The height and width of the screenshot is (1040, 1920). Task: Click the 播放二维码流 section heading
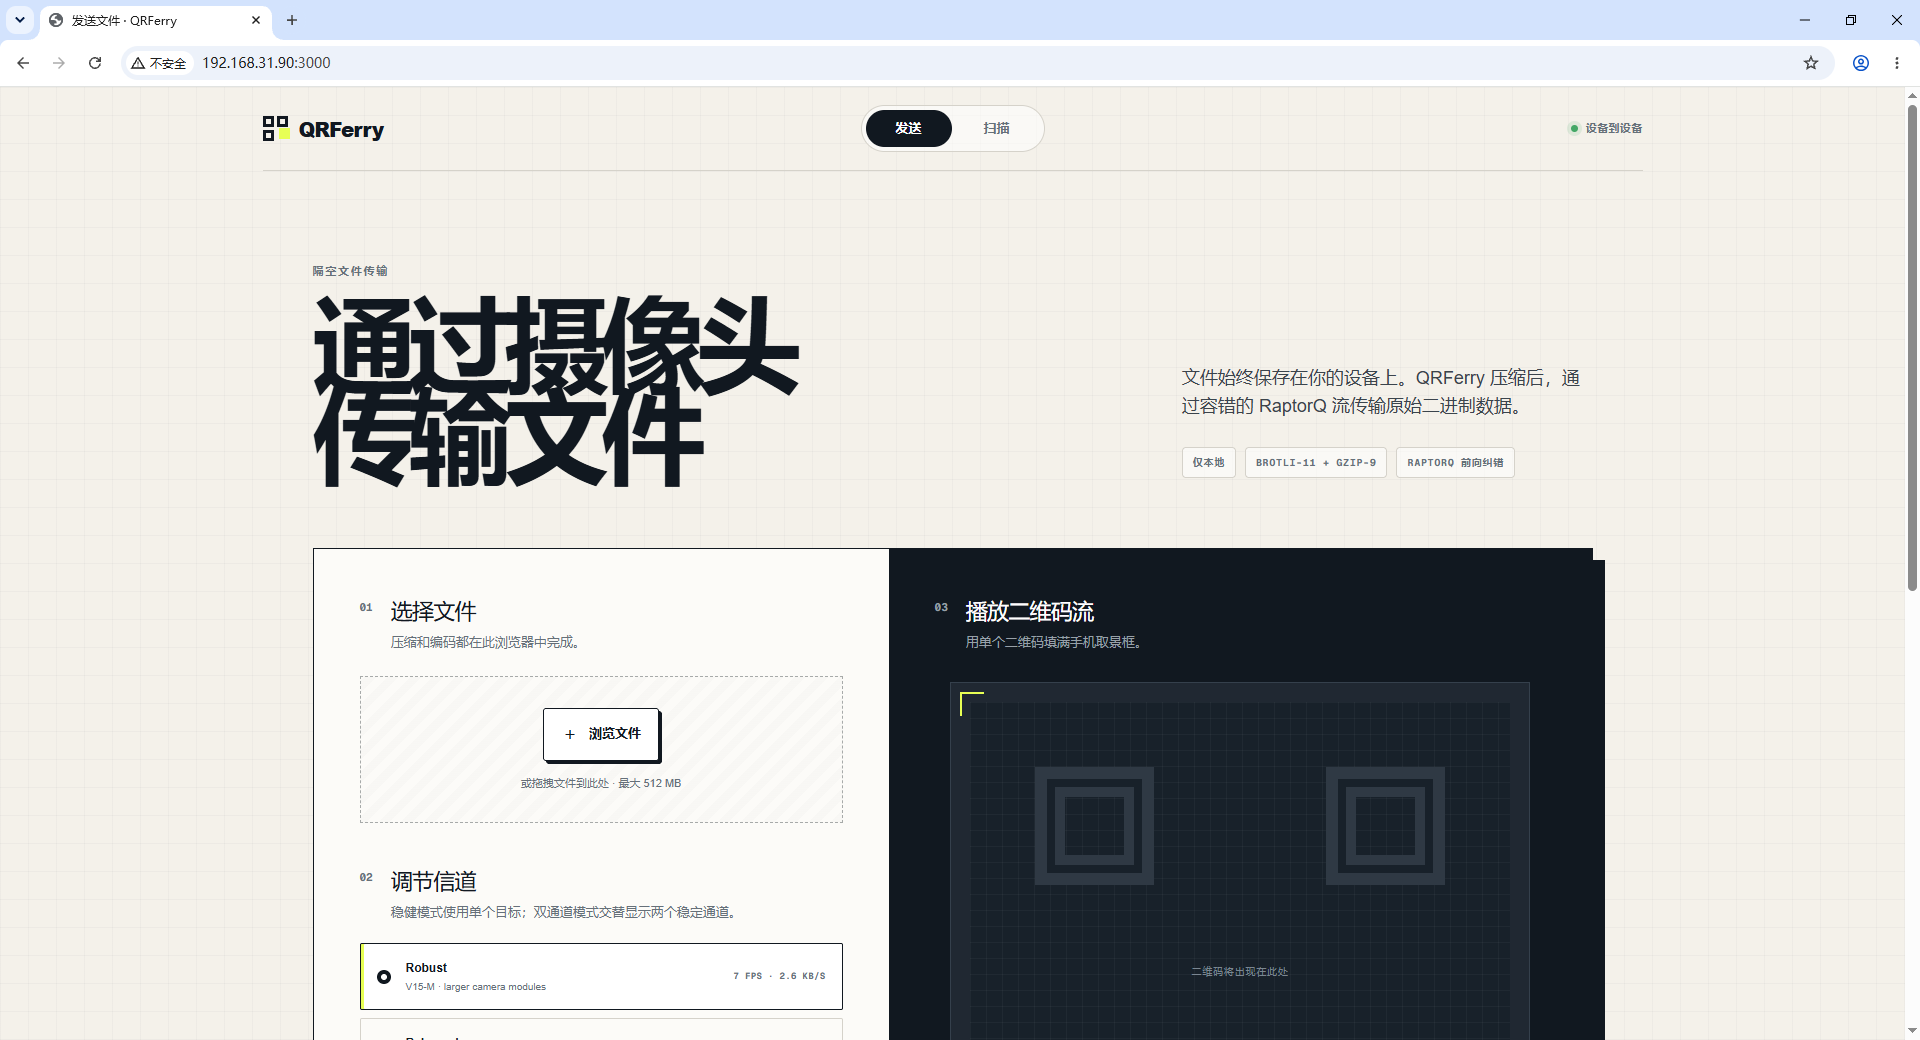point(1029,611)
